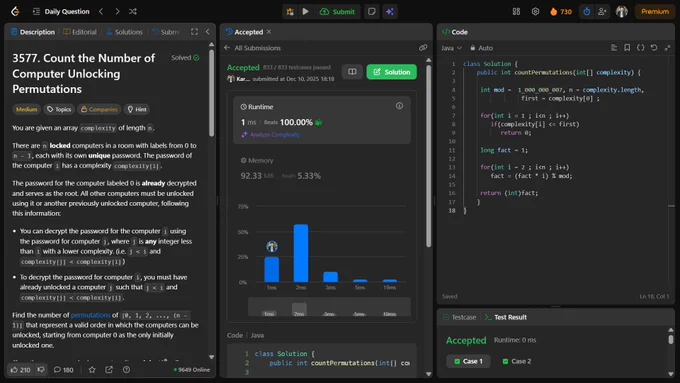Click the debugger icon in top toolbar

point(290,12)
